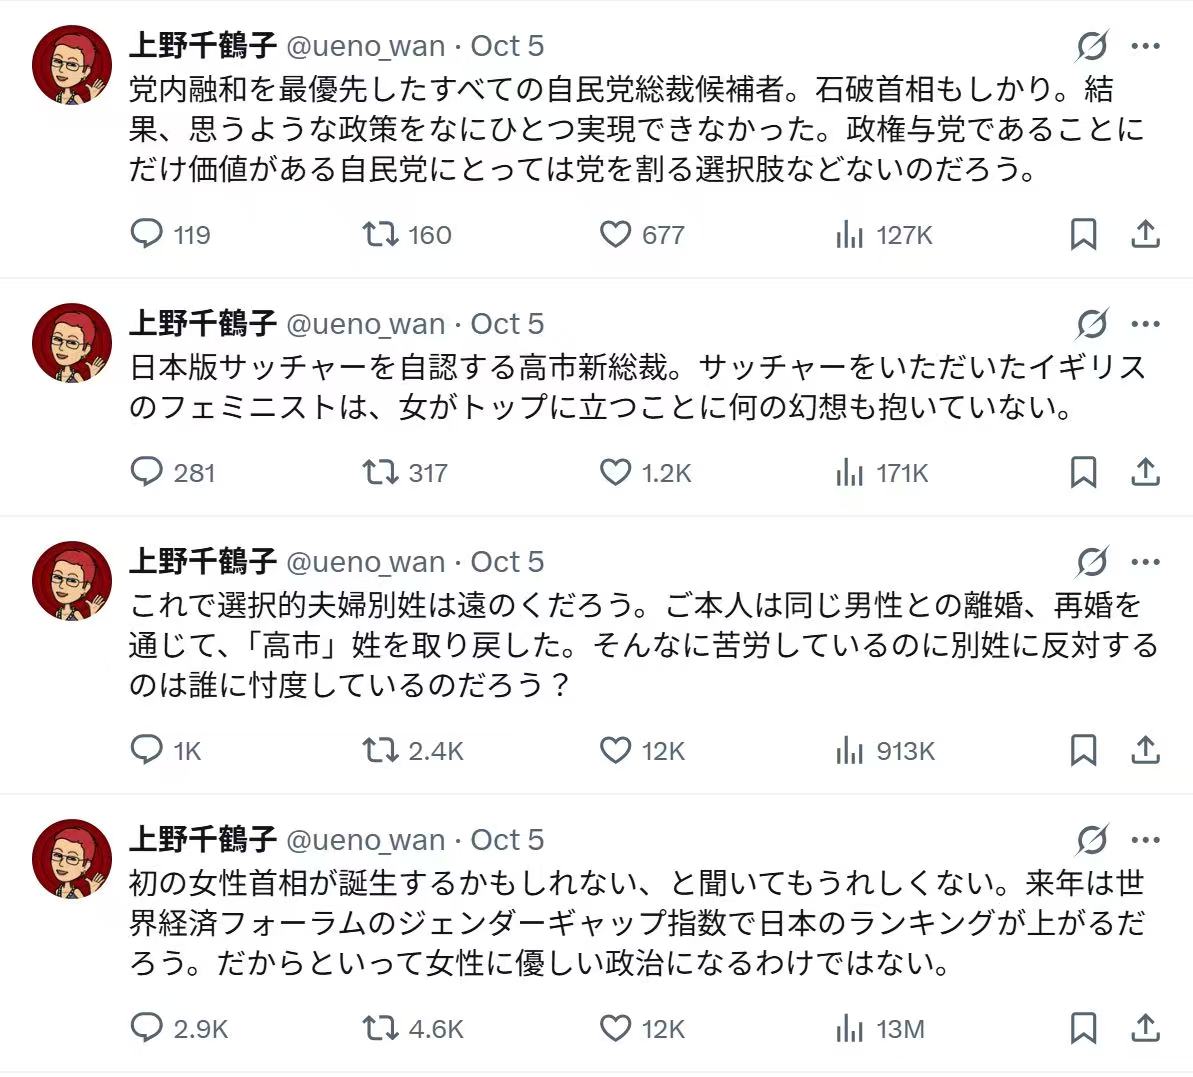Repost the tweet with 2.4K reposts
The image size is (1193, 1077).
pos(379,750)
